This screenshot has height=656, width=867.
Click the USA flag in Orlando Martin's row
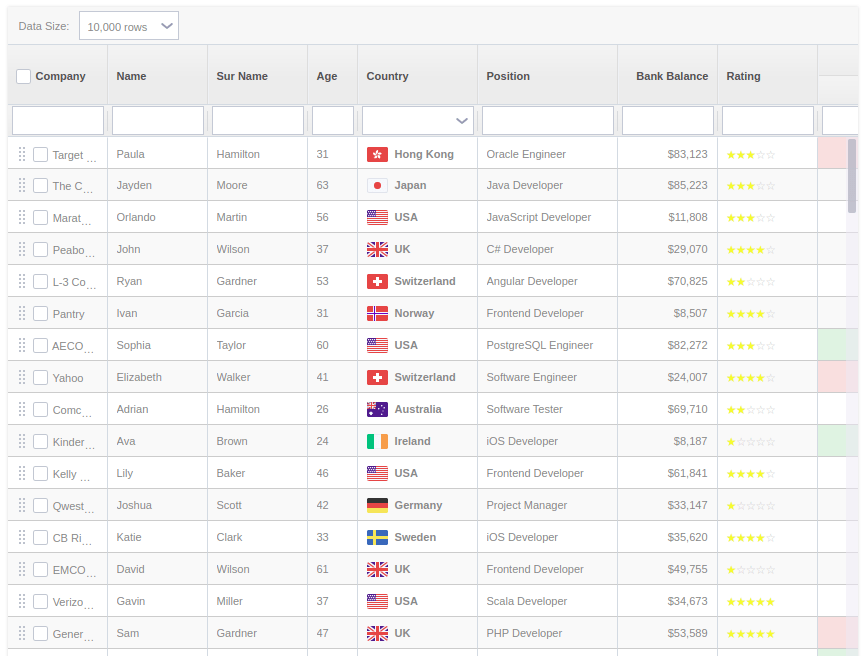pyautogui.click(x=378, y=217)
